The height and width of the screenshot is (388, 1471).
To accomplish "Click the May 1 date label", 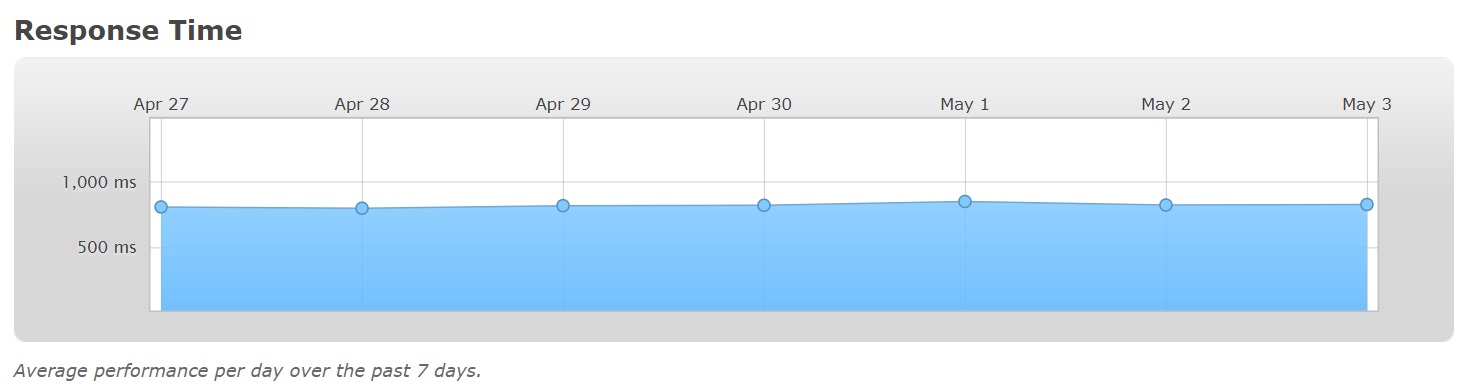I will [965, 104].
